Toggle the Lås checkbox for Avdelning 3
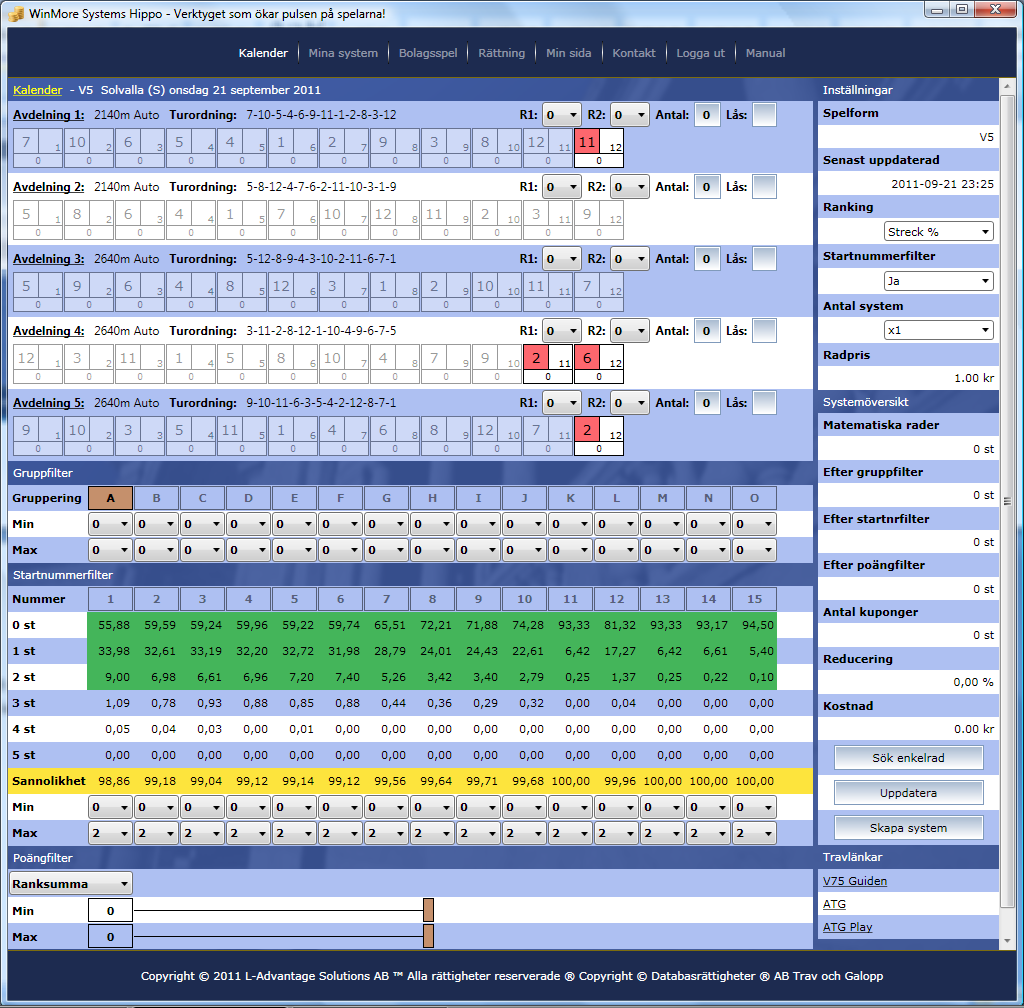Viewport: 1024px width, 1008px height. tap(764, 259)
